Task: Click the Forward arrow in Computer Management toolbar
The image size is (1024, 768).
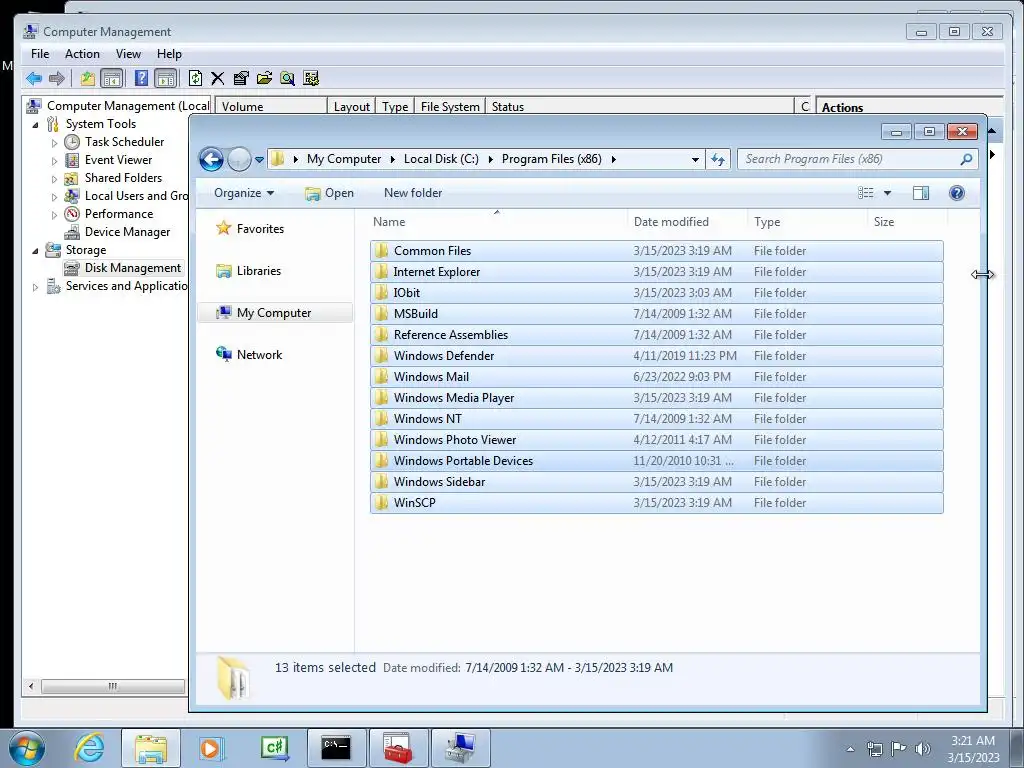Action: click(x=57, y=79)
